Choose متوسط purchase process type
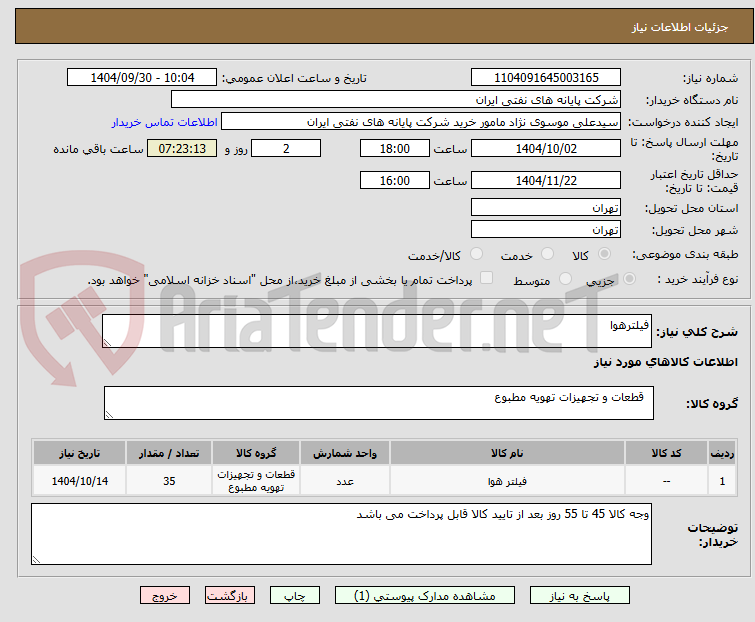Image resolution: width=755 pixels, height=622 pixels. 565,279
